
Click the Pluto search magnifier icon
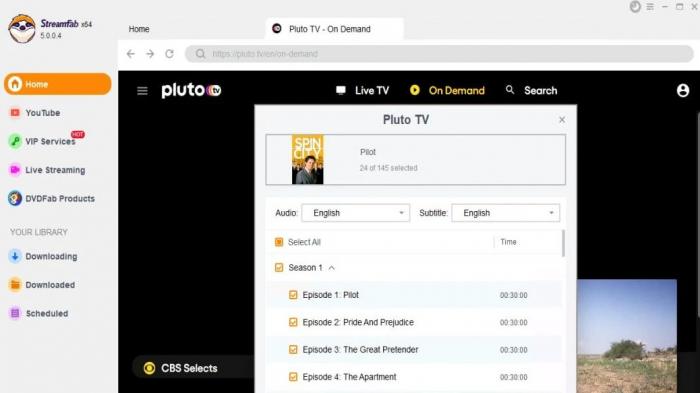pyautogui.click(x=510, y=90)
